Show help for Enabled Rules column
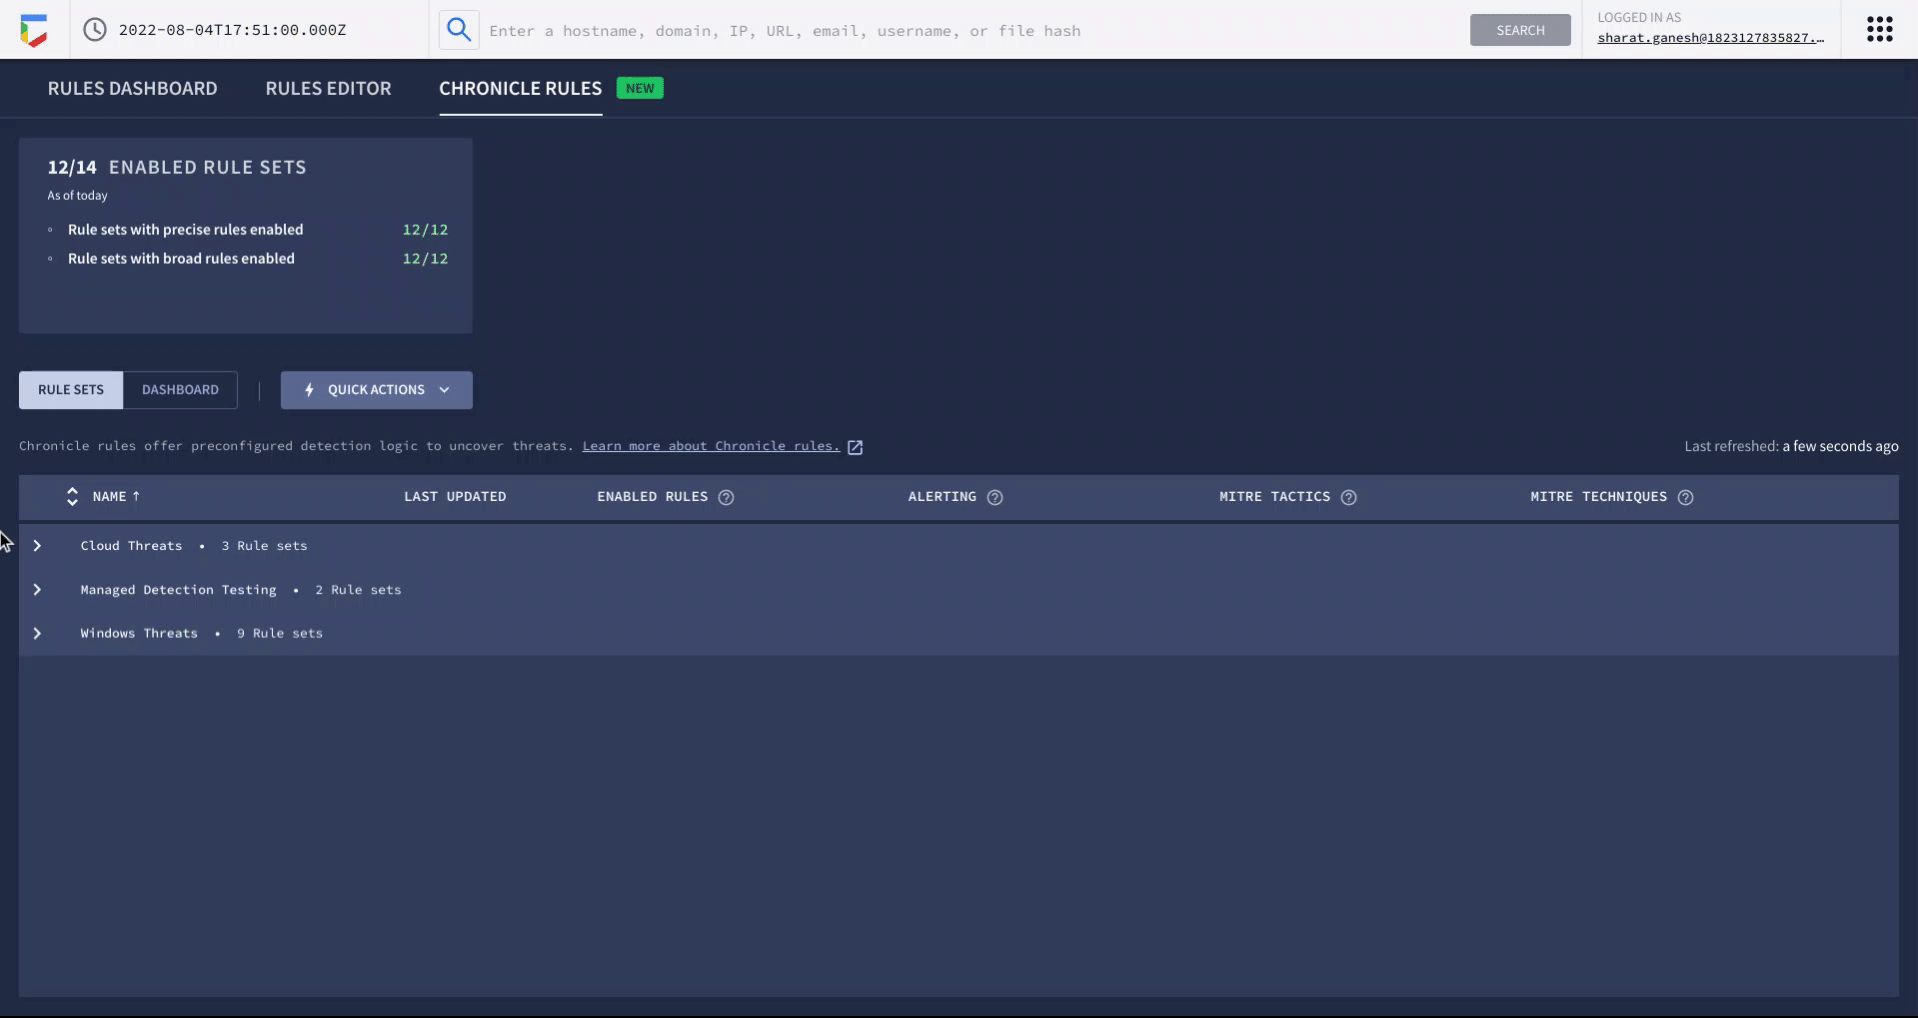Viewport: 1918px width, 1018px height. pos(726,497)
